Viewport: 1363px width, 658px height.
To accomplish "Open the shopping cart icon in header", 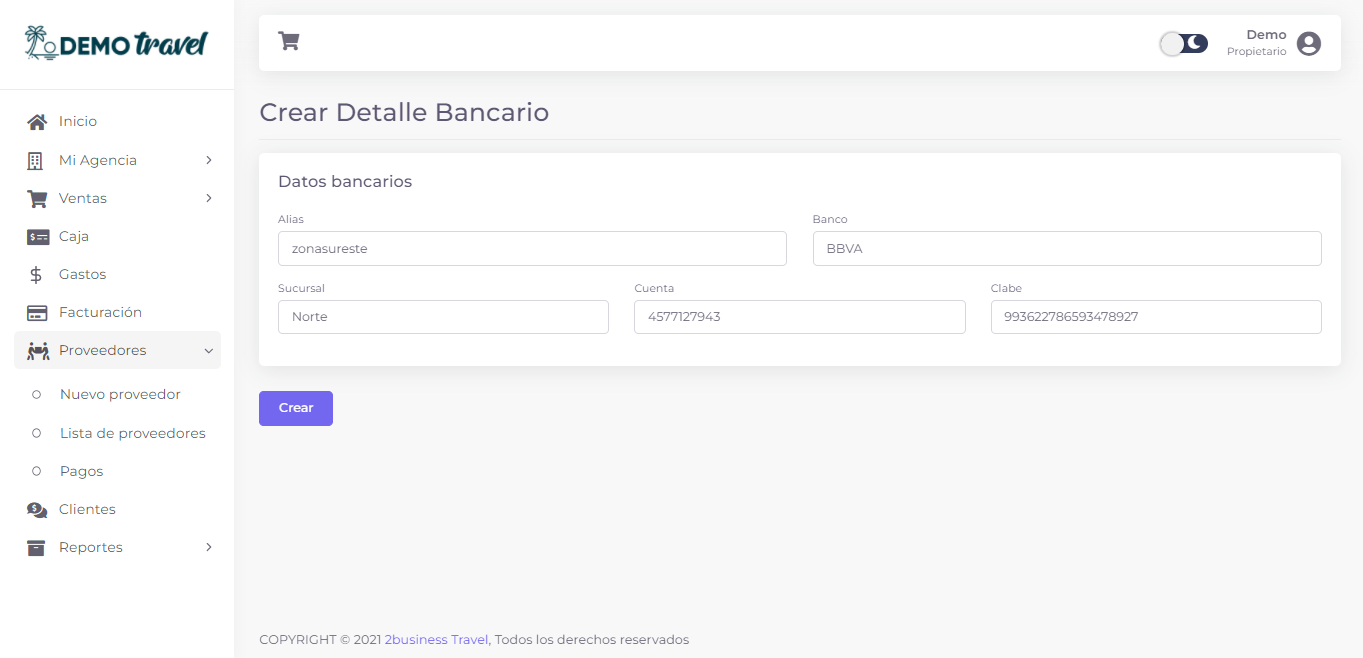I will 289,41.
